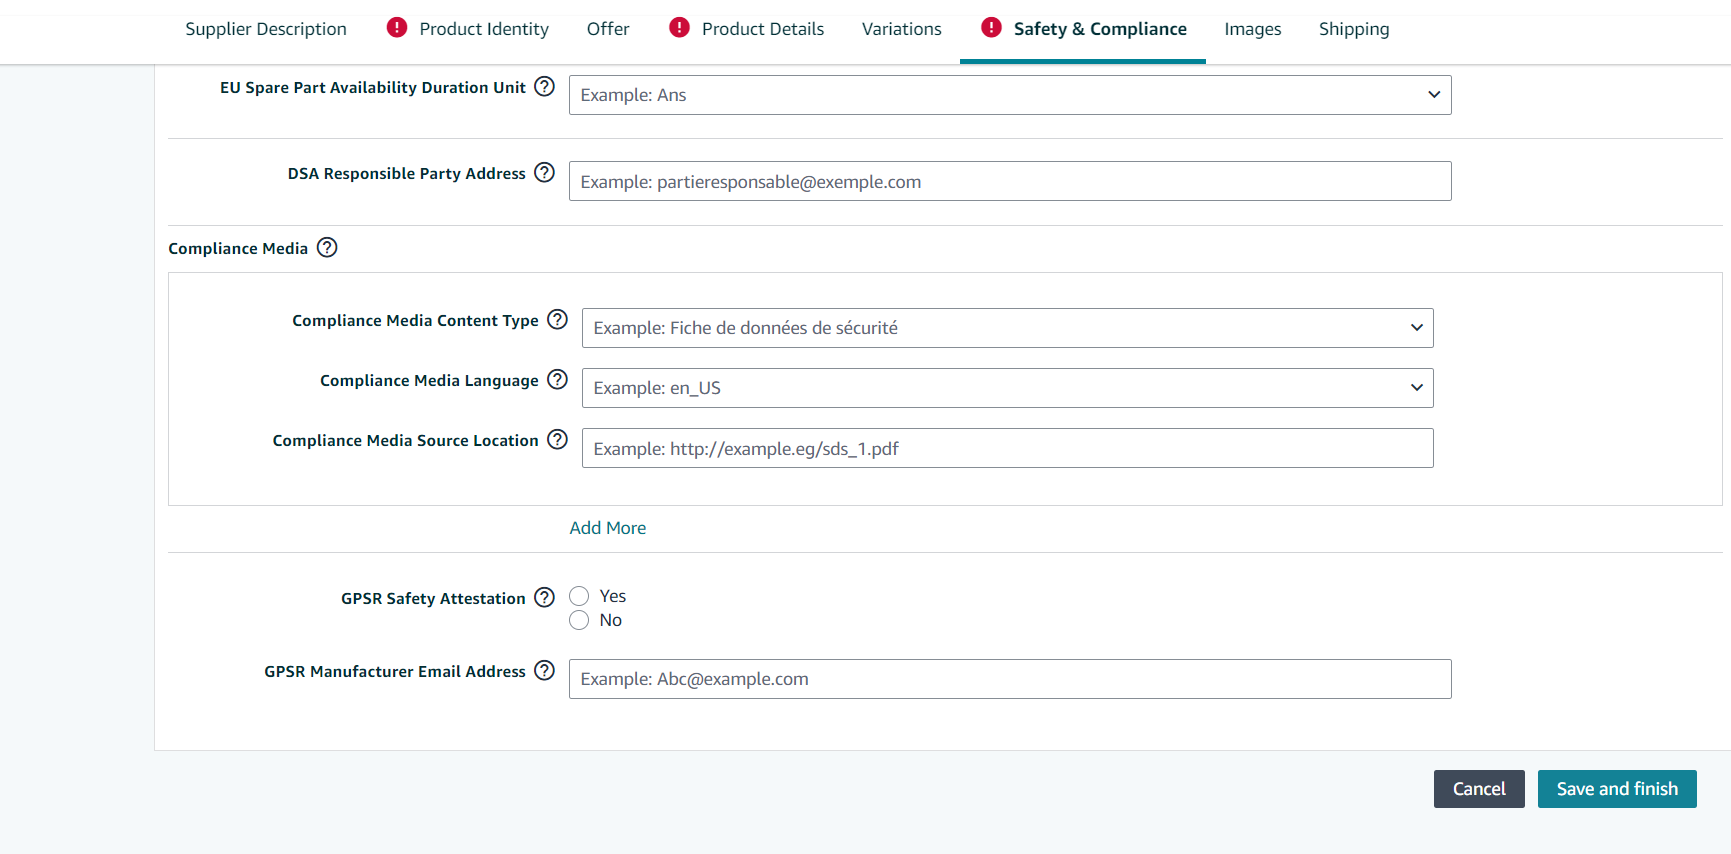1731x854 pixels.
Task: Show help for Compliance Media Content Type
Action: click(x=557, y=320)
